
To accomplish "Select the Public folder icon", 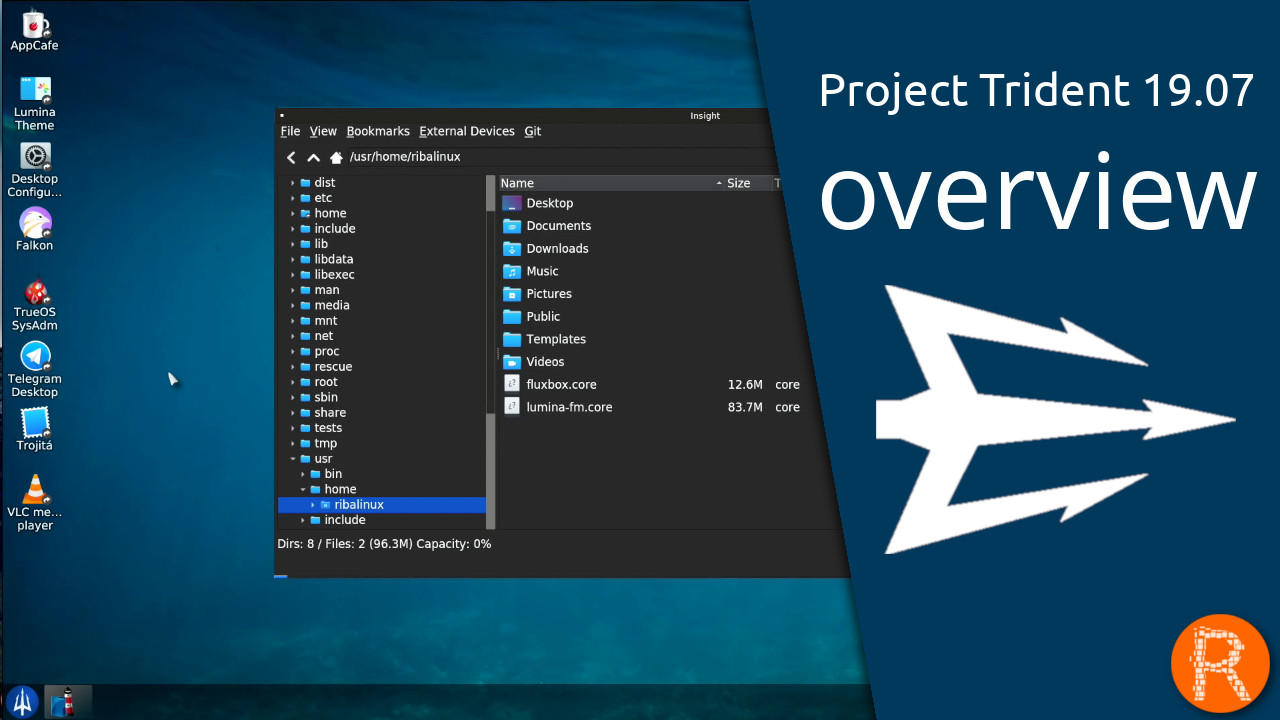I will coord(512,316).
